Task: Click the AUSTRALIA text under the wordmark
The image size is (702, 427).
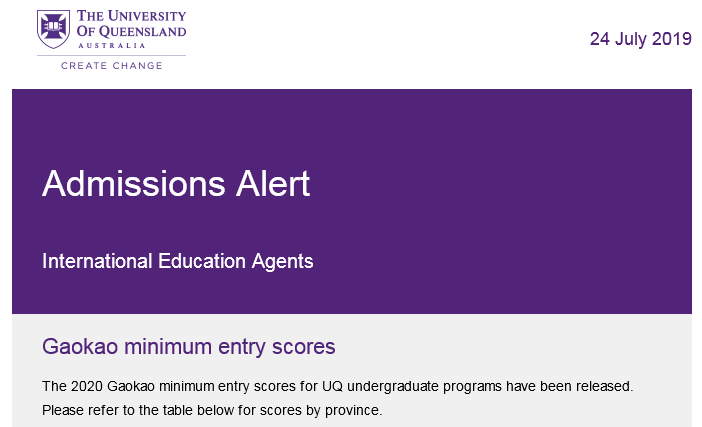Action: click(111, 45)
